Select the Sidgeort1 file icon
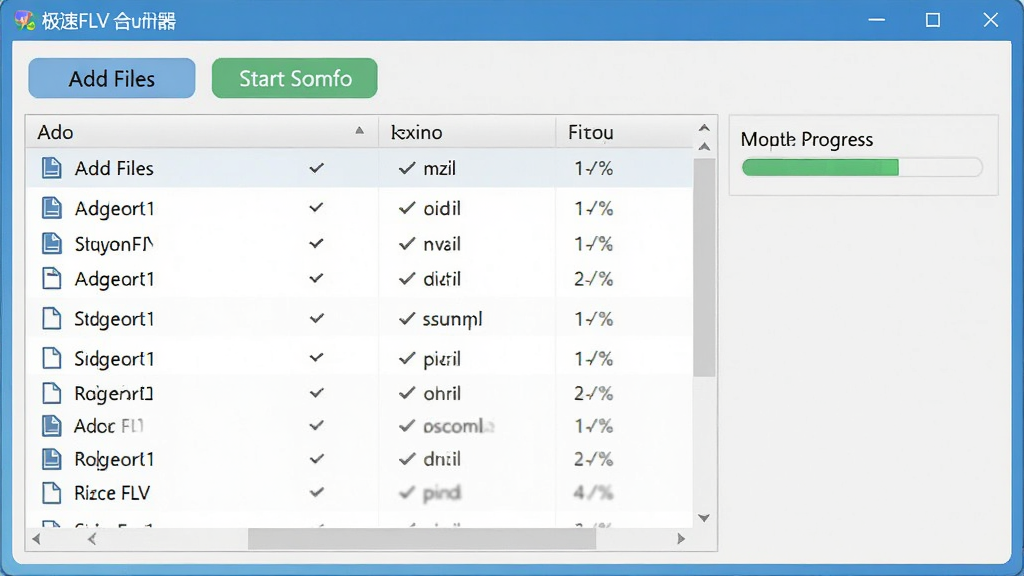 pyautogui.click(x=52, y=359)
